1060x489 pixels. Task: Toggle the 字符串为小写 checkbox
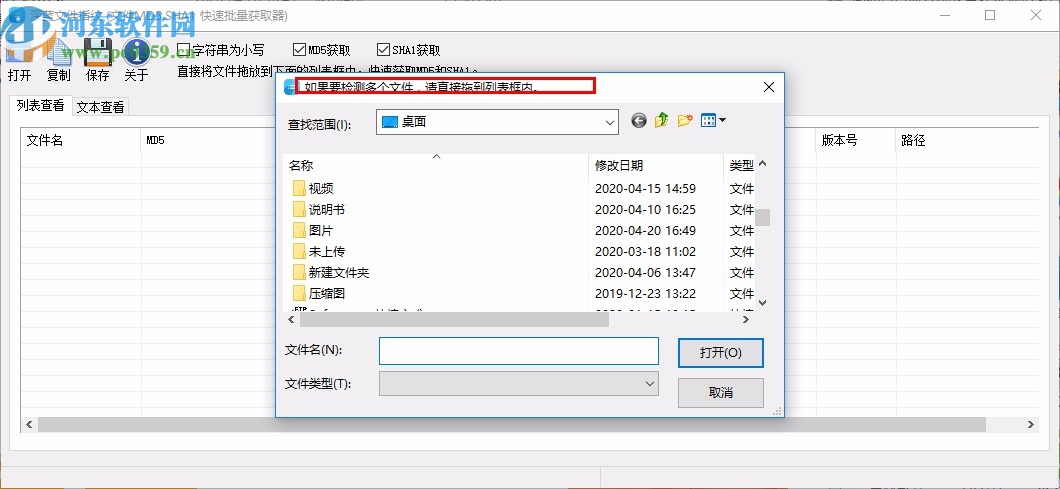pos(183,49)
